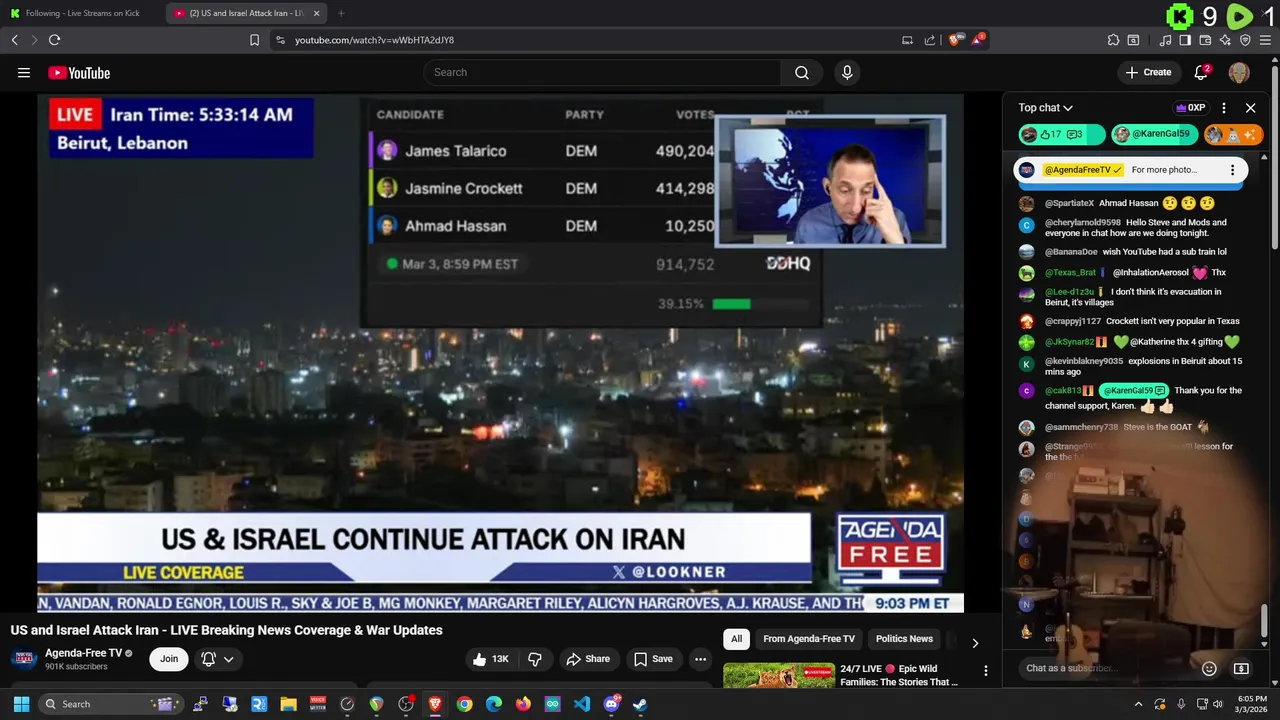The height and width of the screenshot is (720, 1280).
Task: Open the YouTube hamburger guide menu
Action: (24, 72)
